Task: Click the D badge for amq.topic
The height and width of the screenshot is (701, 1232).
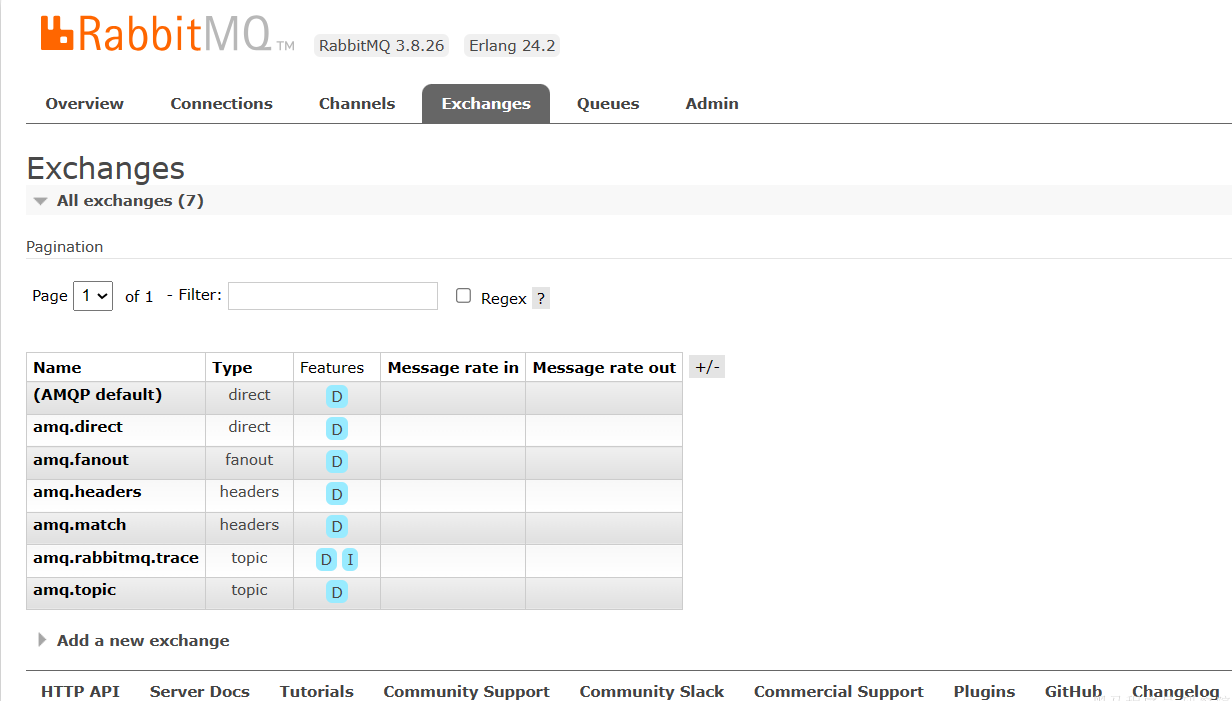Action: click(337, 593)
